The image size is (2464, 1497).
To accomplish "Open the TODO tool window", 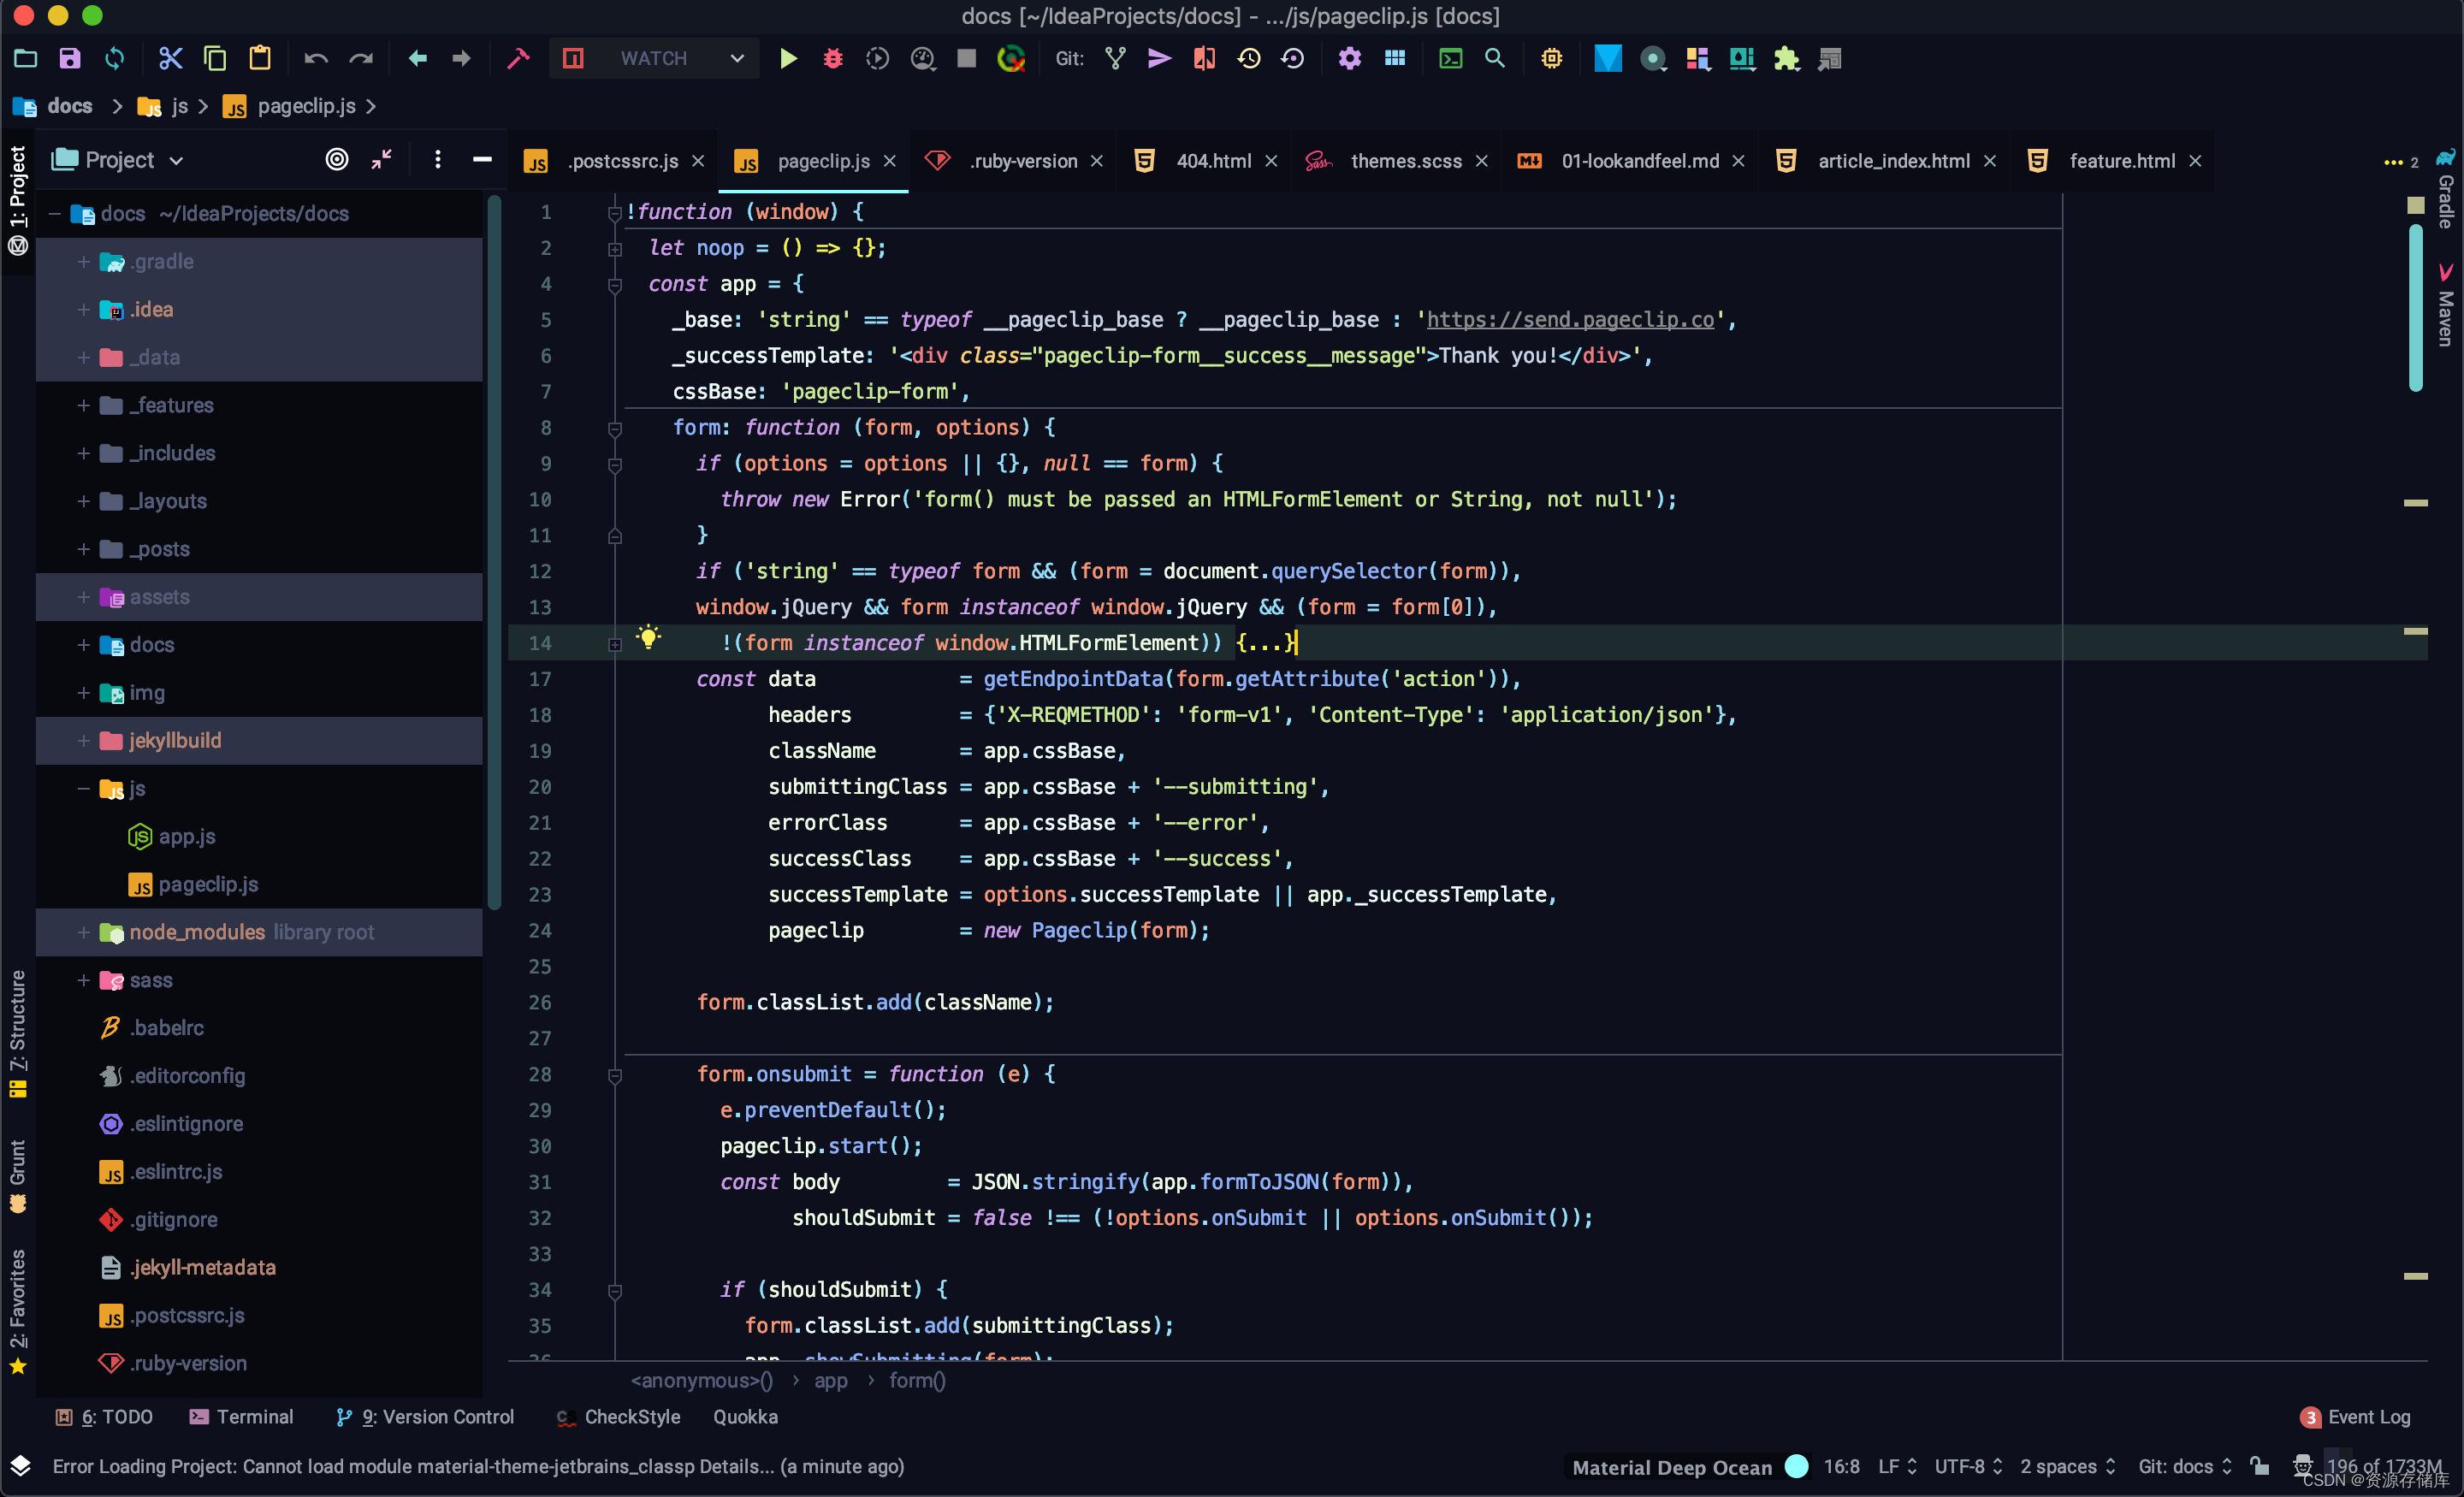I will click(104, 1418).
